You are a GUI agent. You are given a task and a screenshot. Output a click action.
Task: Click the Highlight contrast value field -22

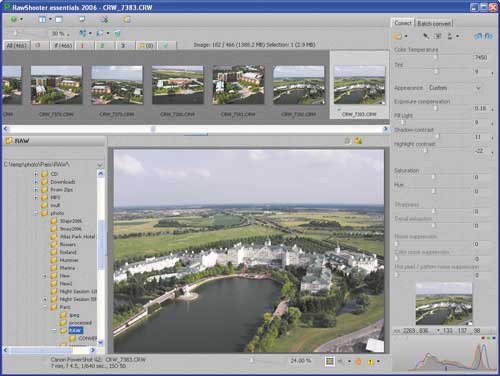click(x=481, y=151)
